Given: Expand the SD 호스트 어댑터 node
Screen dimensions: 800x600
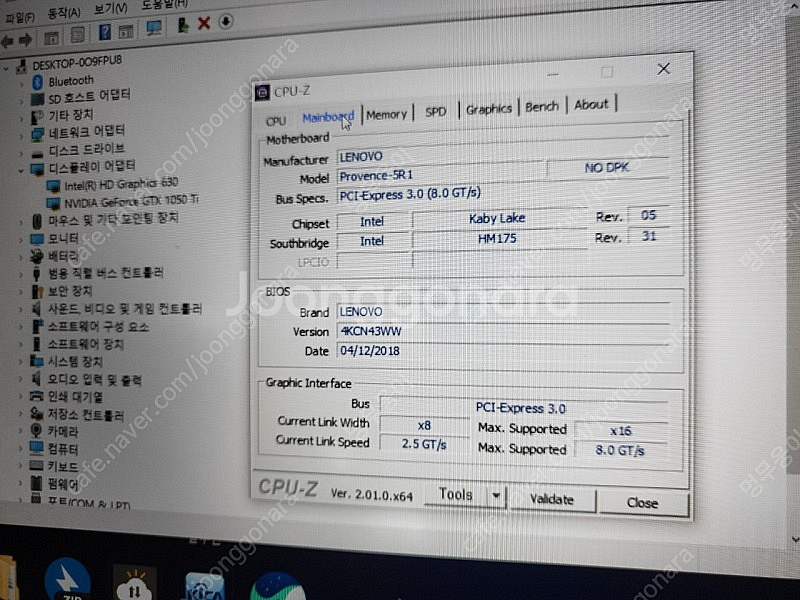Looking at the screenshot, I should [21, 101].
